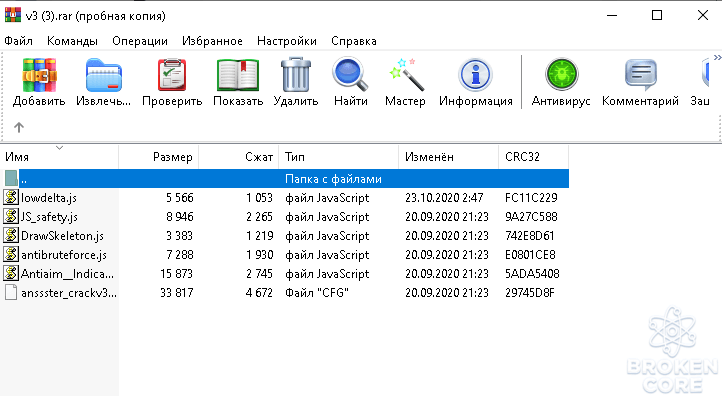Sort by Размер column header
The width and height of the screenshot is (722, 396).
(x=158, y=157)
